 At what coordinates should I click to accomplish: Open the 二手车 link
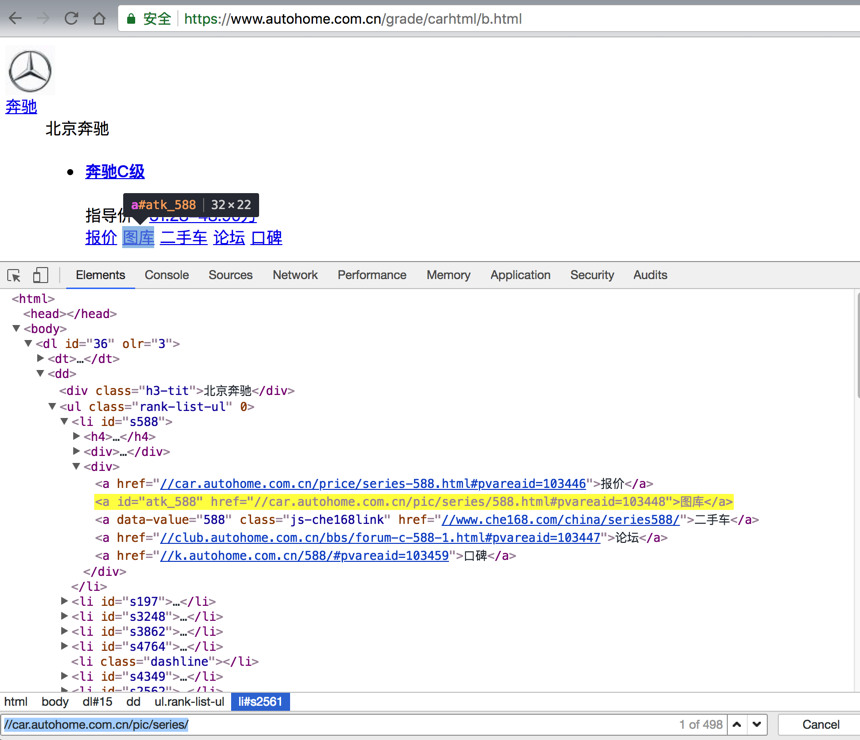(184, 238)
